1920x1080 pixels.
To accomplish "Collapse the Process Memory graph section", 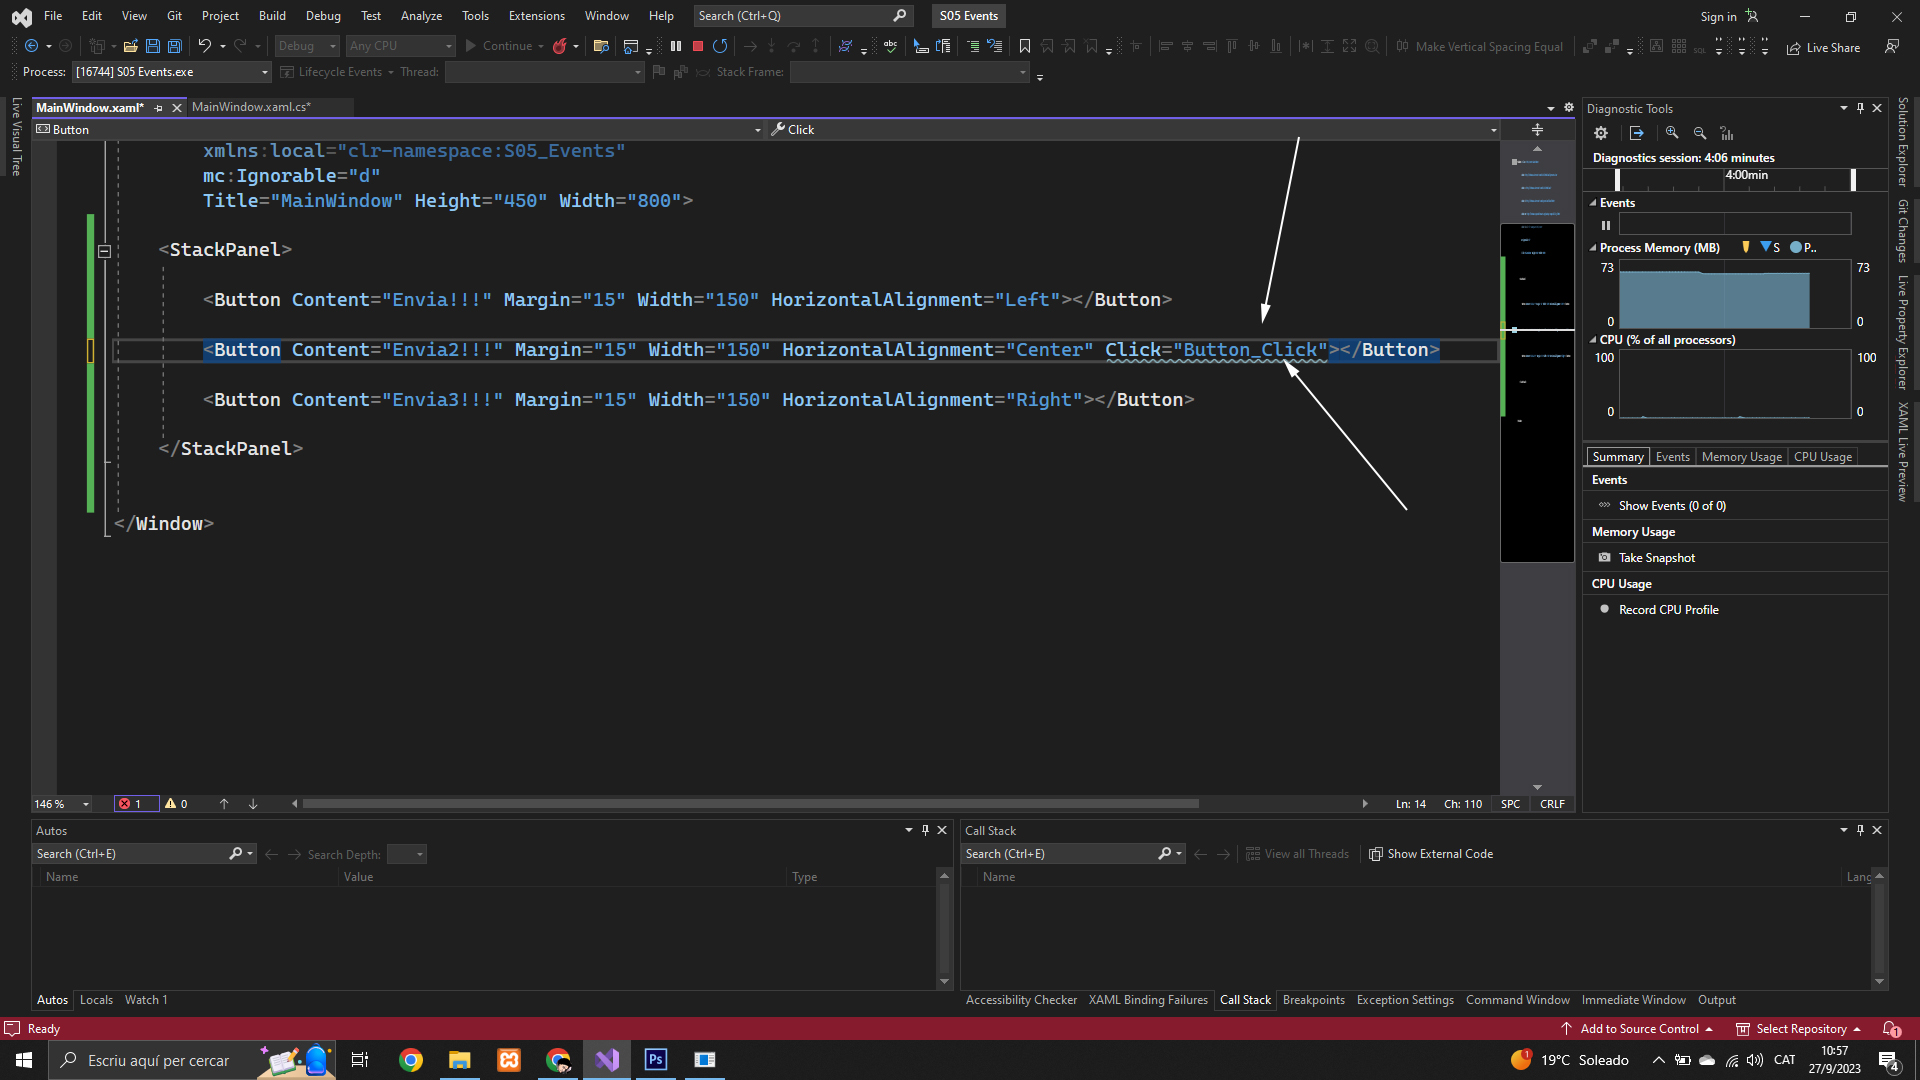I will 1593,248.
